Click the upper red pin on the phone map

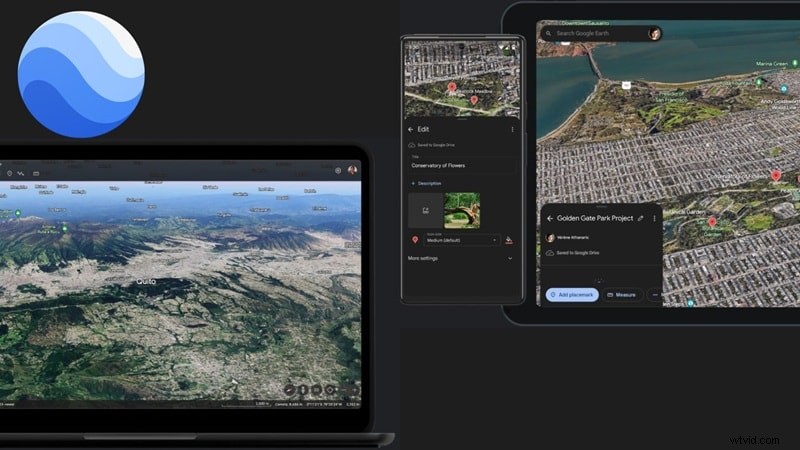click(452, 87)
